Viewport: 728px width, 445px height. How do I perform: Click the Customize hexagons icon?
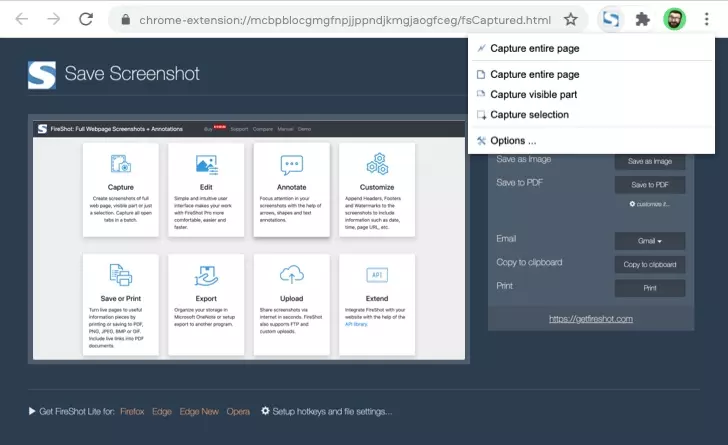[377, 164]
